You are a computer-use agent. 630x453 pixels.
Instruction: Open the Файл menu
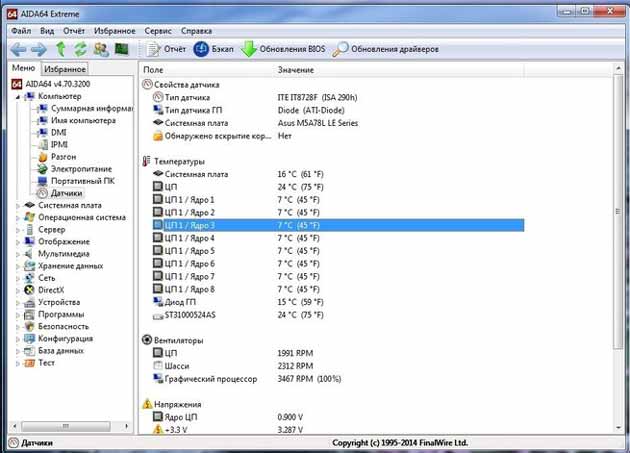21,31
